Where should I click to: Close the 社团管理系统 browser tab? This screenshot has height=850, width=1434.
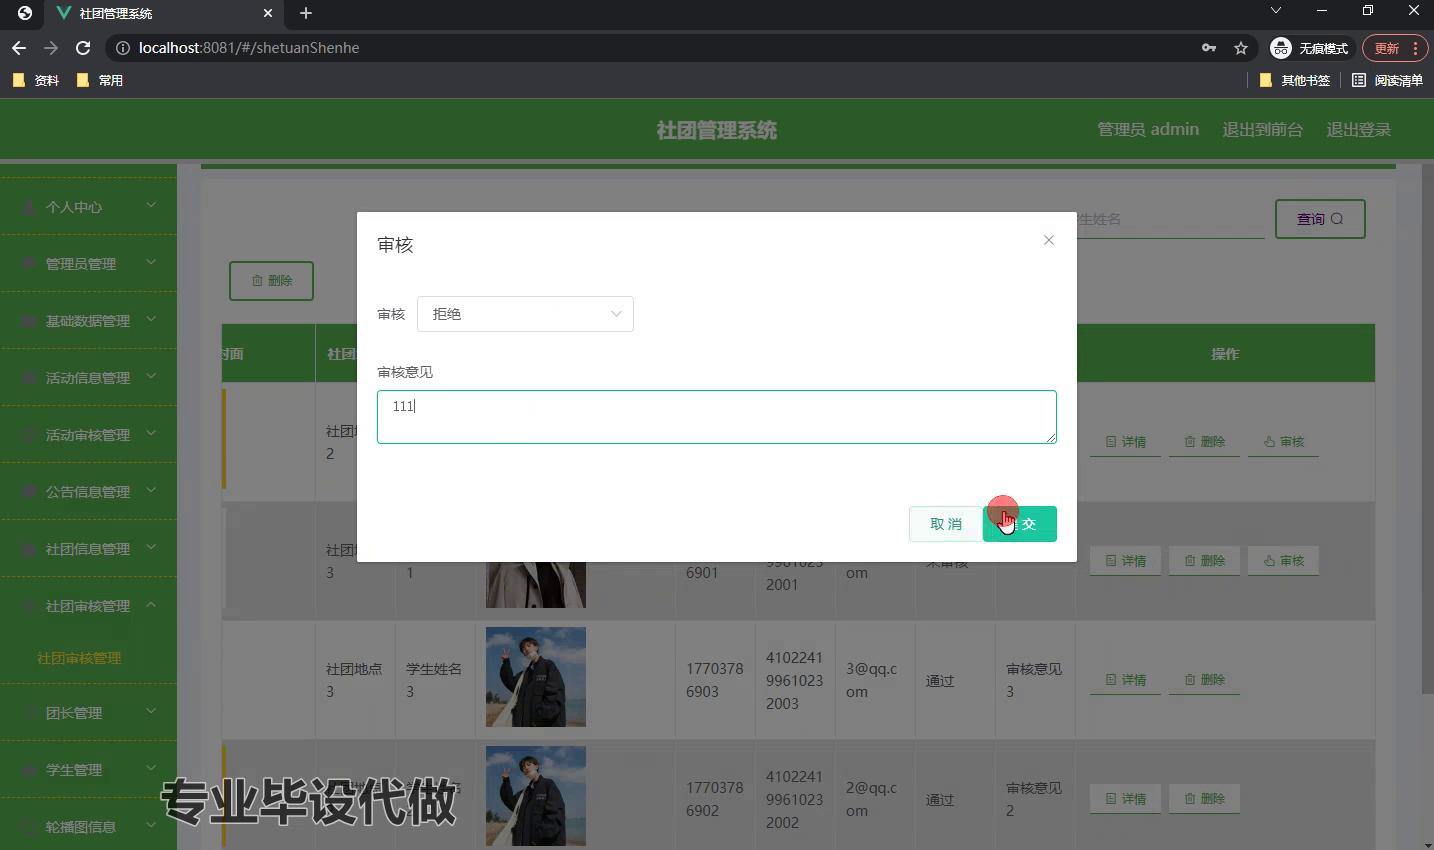pos(268,13)
